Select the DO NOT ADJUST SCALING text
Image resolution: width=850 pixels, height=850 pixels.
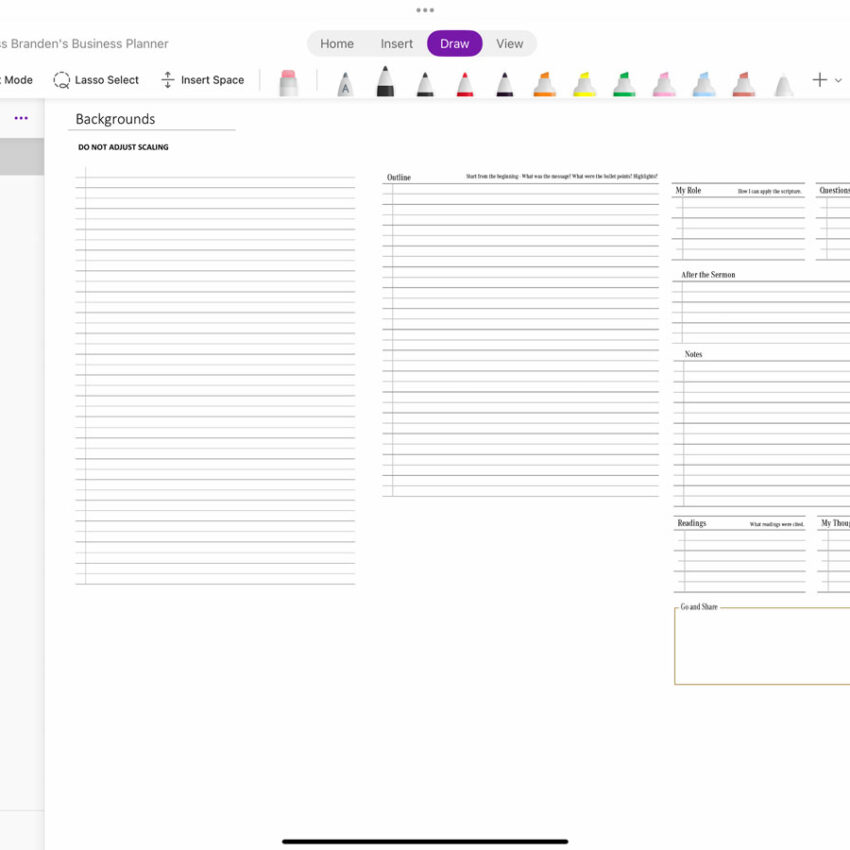pos(123,147)
